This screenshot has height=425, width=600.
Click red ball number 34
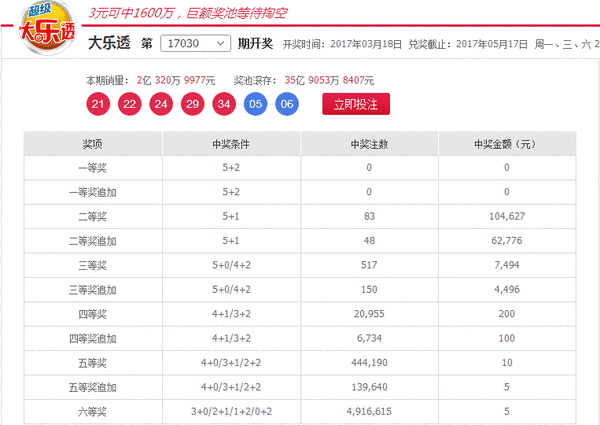(x=224, y=104)
